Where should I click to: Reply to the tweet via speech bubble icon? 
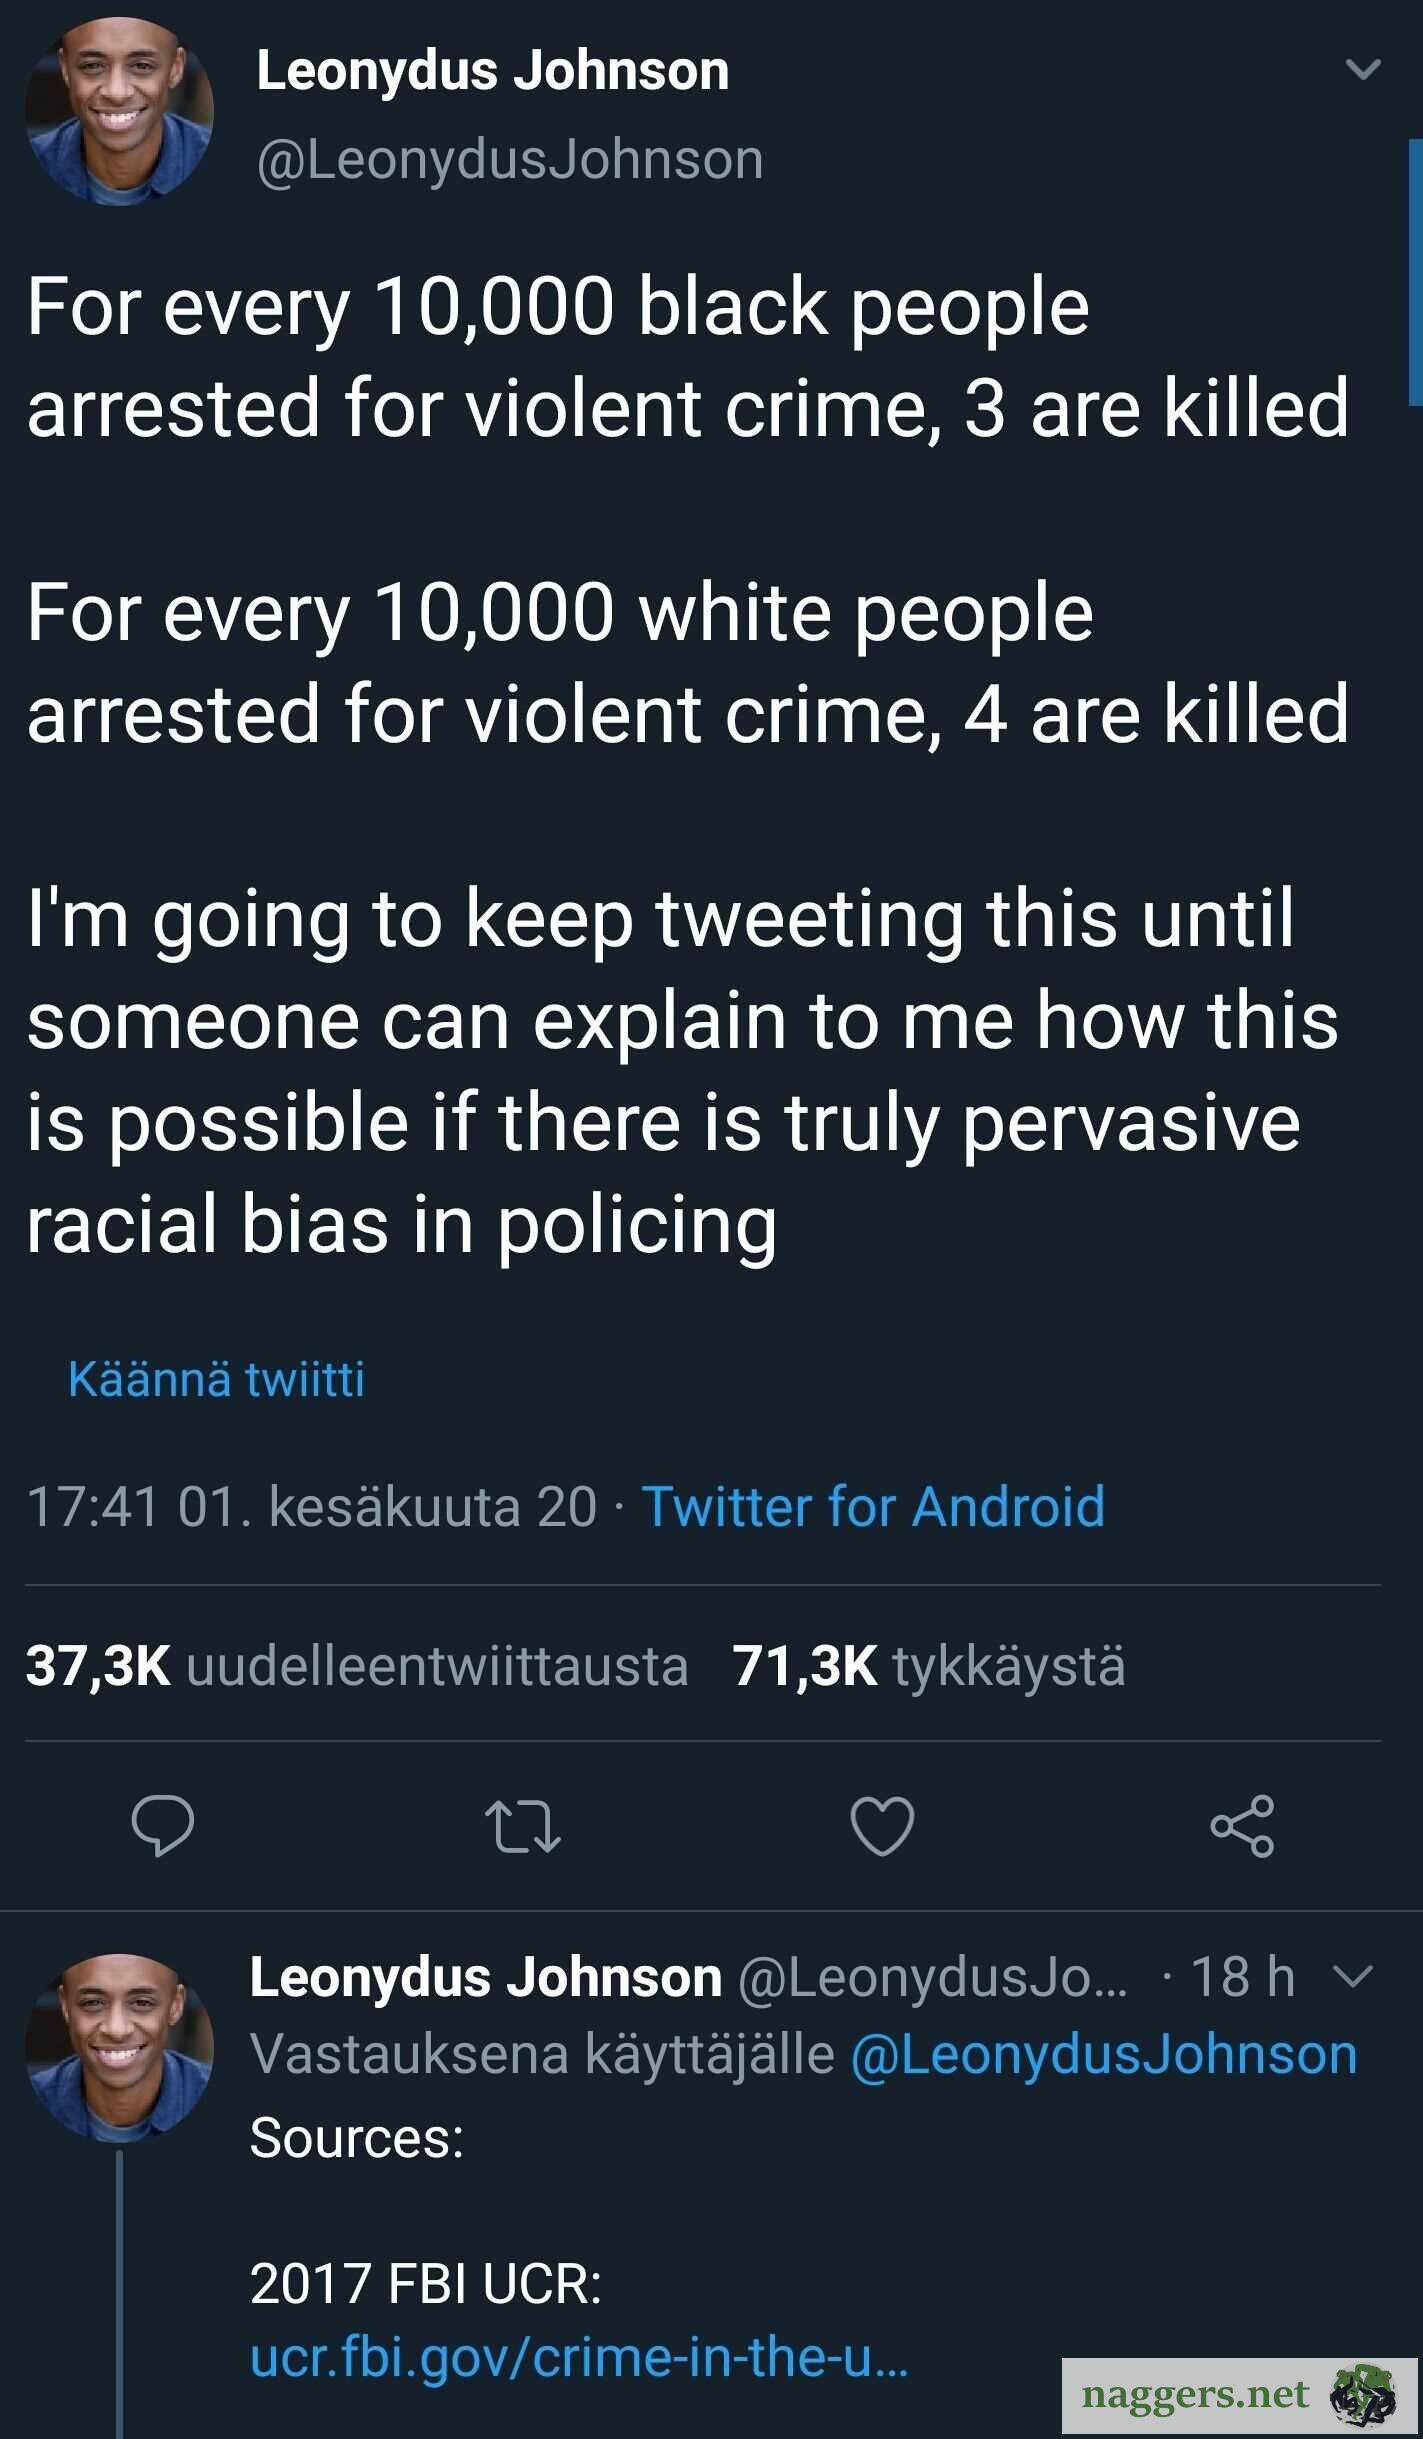coord(162,1826)
